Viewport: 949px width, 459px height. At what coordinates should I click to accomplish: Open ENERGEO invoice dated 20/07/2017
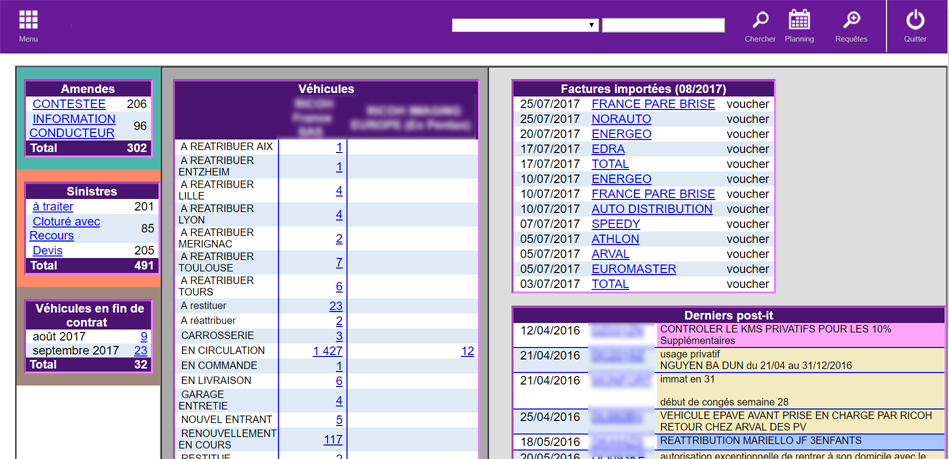[621, 134]
